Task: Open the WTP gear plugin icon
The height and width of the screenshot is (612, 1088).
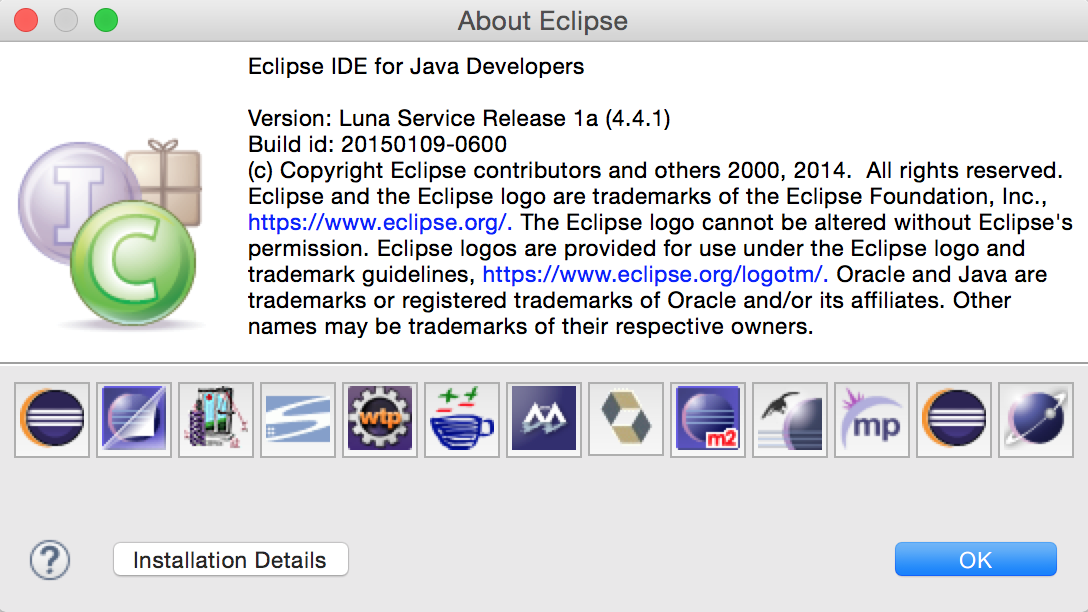Action: coord(380,420)
